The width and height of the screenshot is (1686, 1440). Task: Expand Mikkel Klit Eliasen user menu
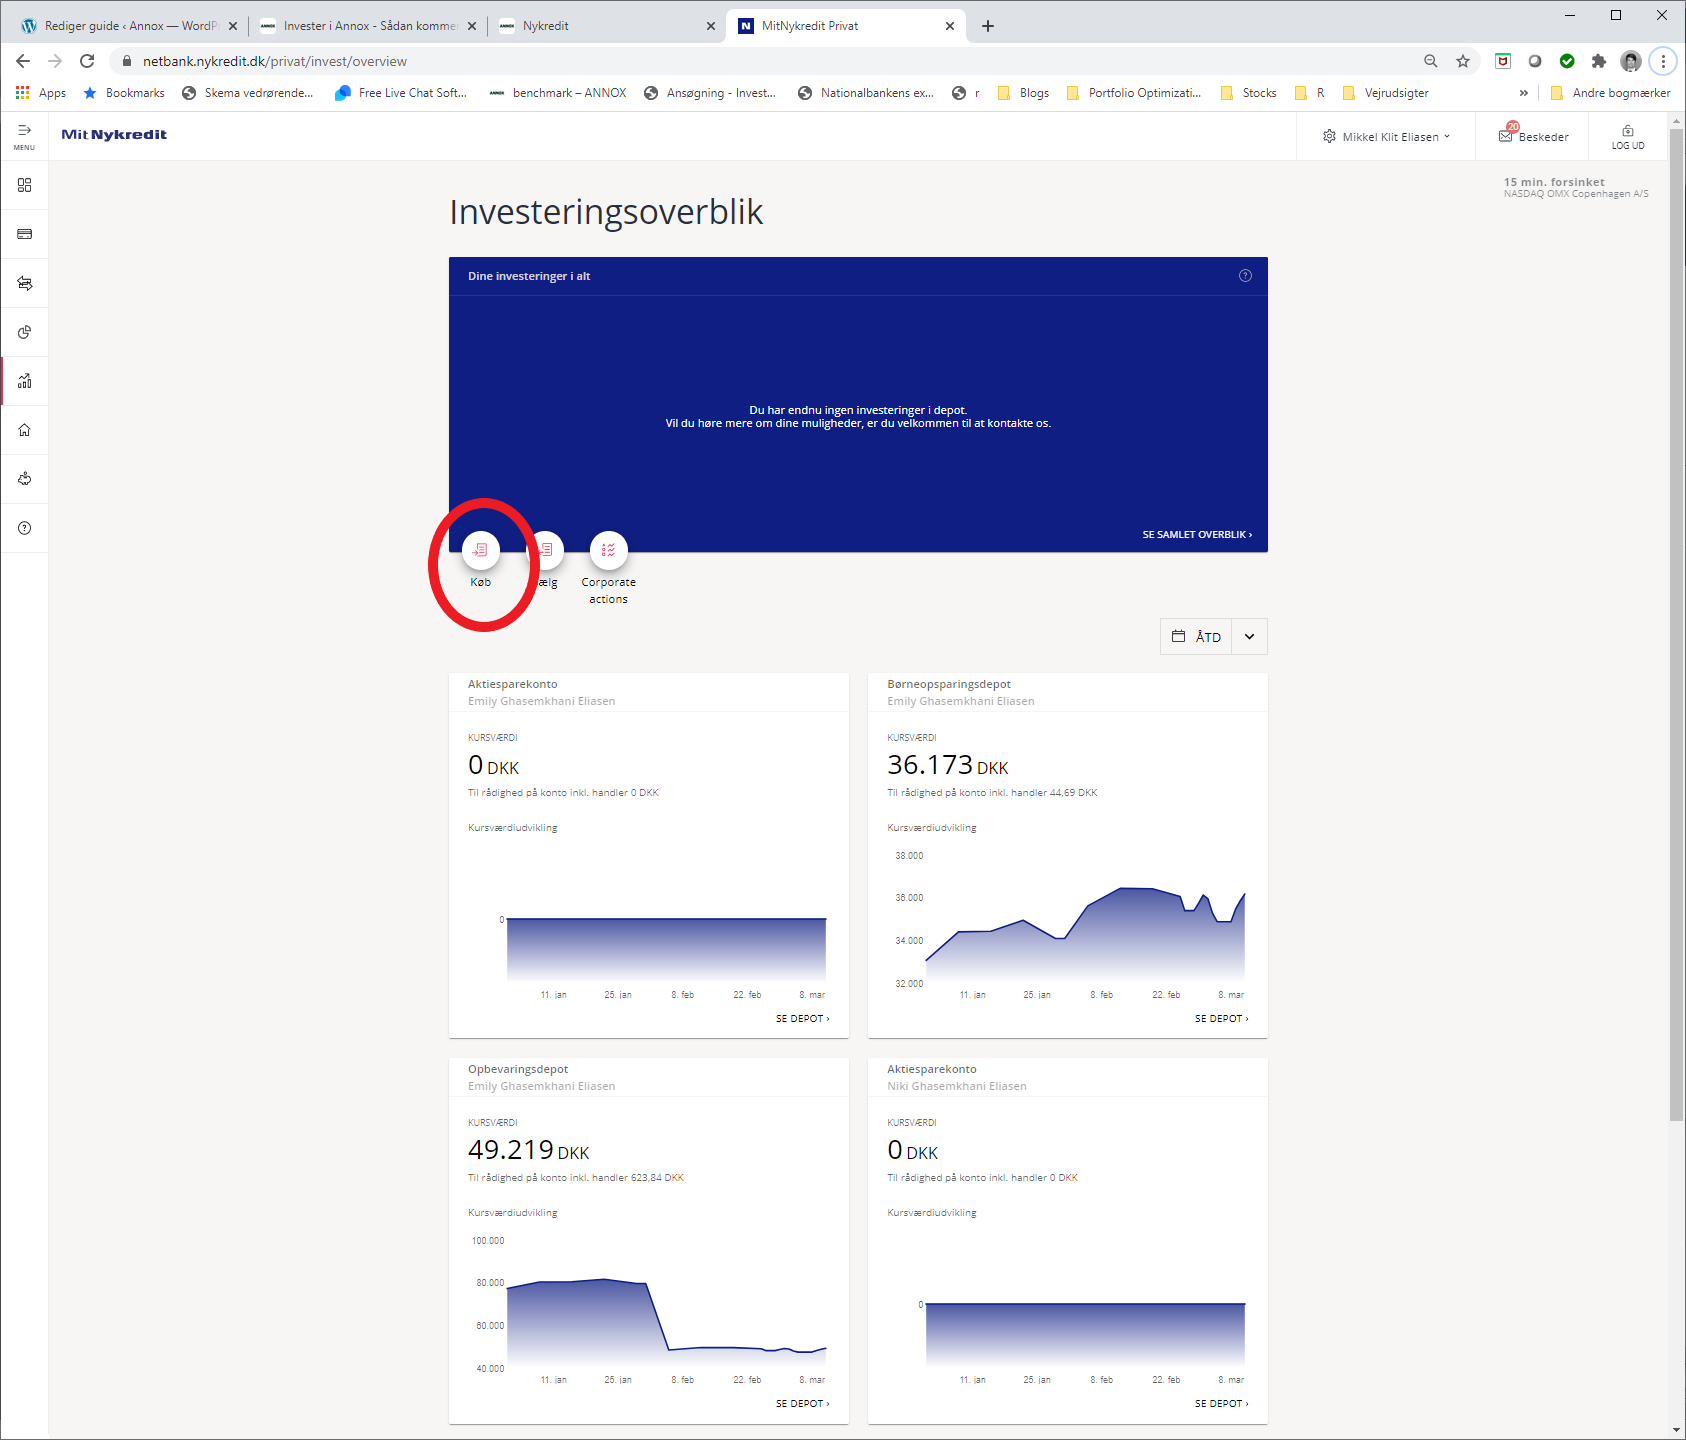click(1386, 137)
